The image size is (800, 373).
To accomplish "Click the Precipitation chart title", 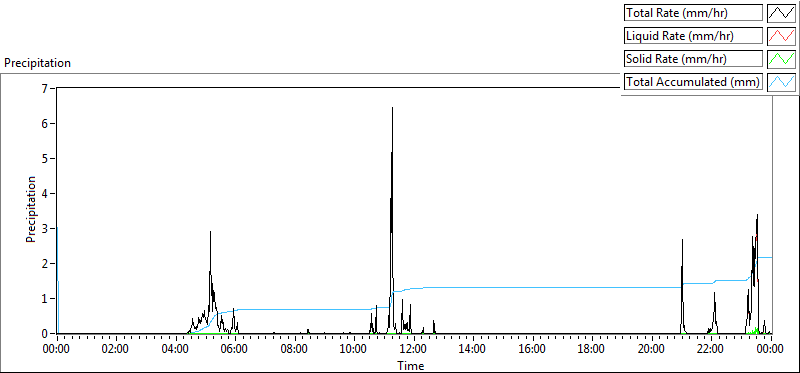I will coord(37,63).
